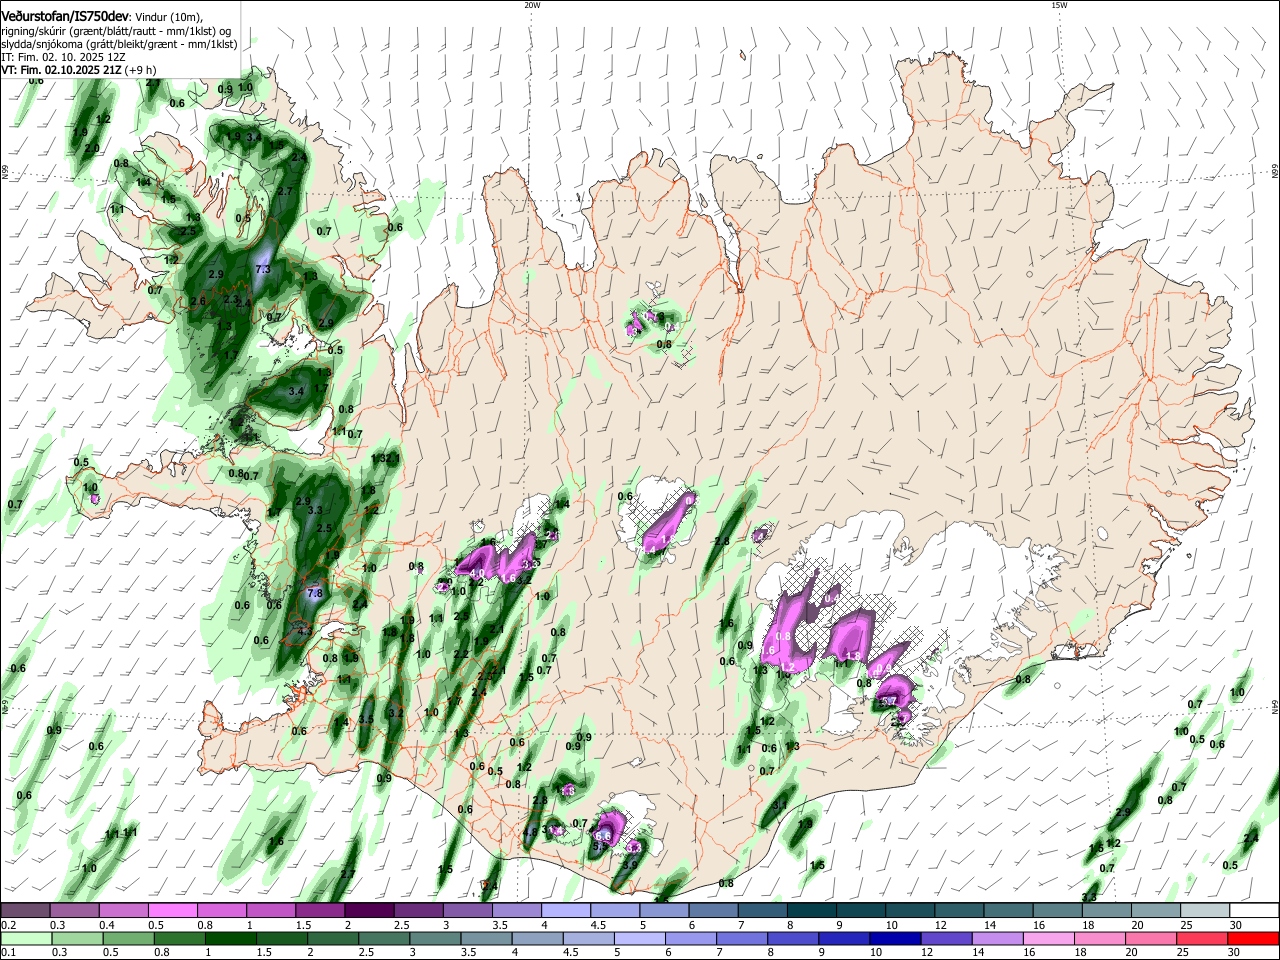This screenshot has width=1280, height=960.
Task: Click the 2.8 value near the central glacier
Action: pos(721,541)
